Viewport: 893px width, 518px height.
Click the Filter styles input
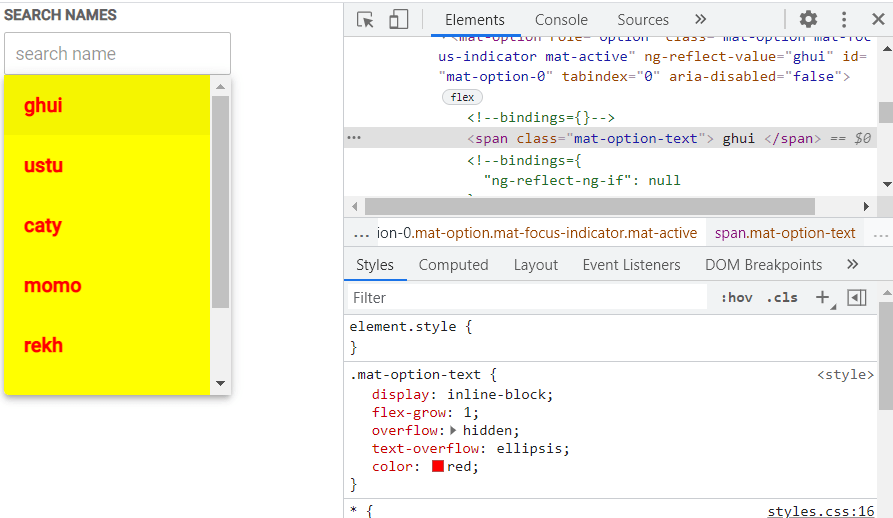(527, 298)
